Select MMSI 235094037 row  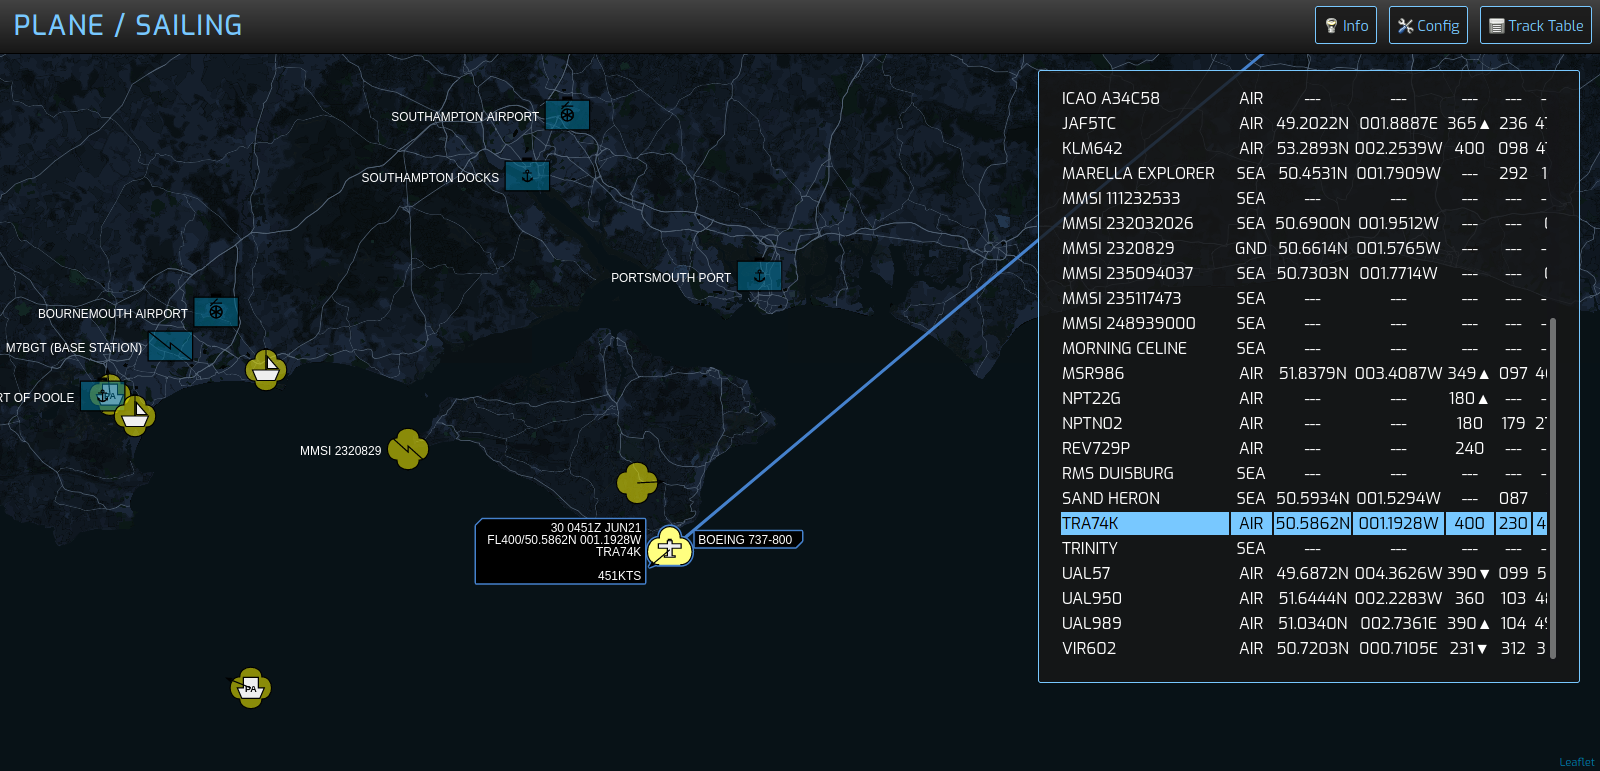coord(1304,273)
